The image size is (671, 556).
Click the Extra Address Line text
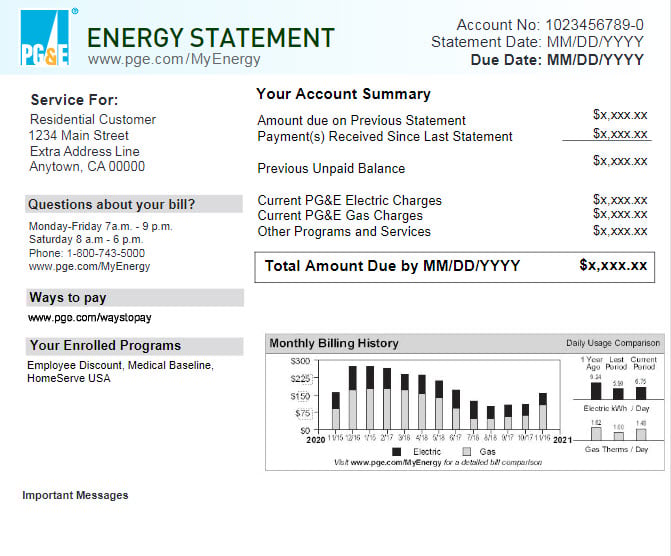point(85,151)
